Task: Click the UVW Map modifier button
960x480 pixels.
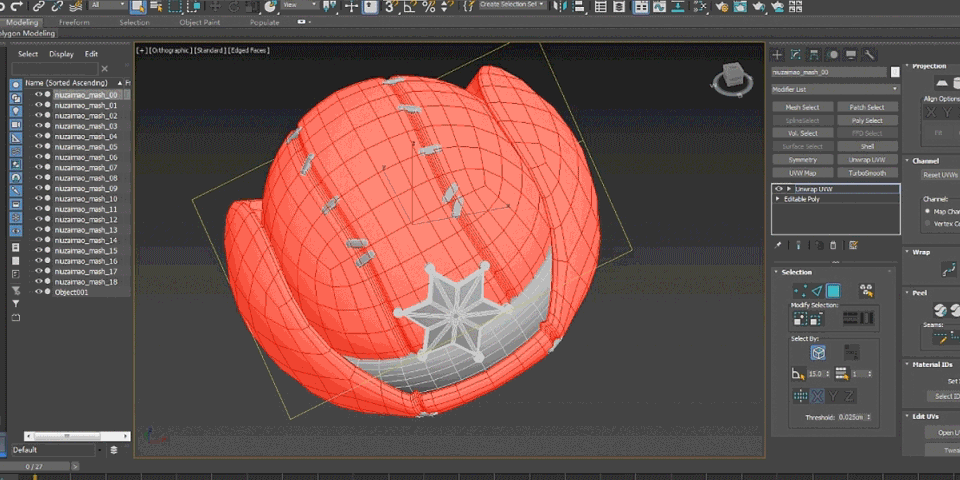Action: click(803, 173)
